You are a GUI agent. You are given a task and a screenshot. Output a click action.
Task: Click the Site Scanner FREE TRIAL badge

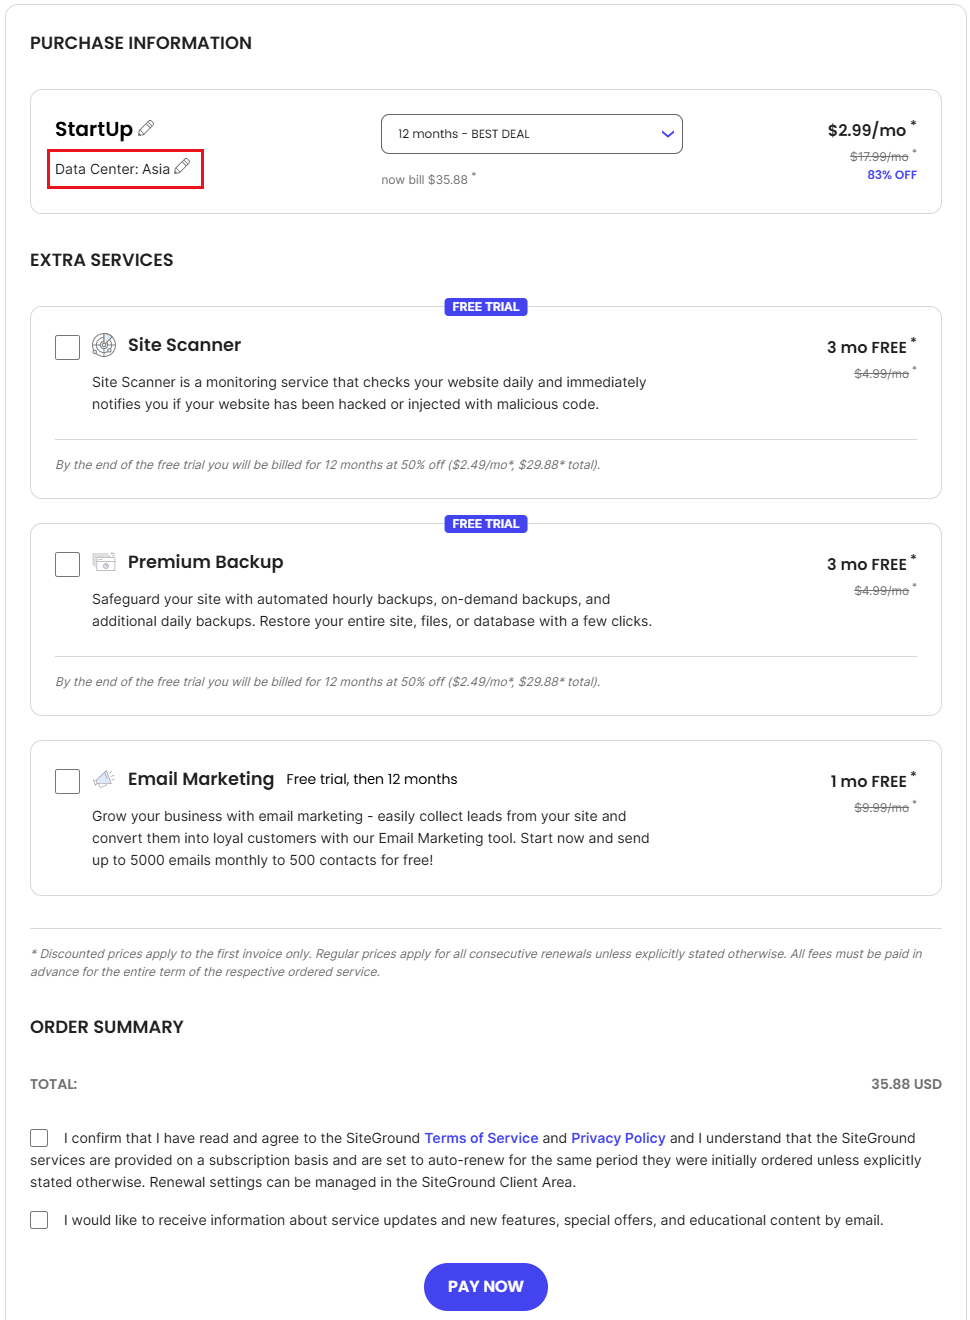(486, 307)
